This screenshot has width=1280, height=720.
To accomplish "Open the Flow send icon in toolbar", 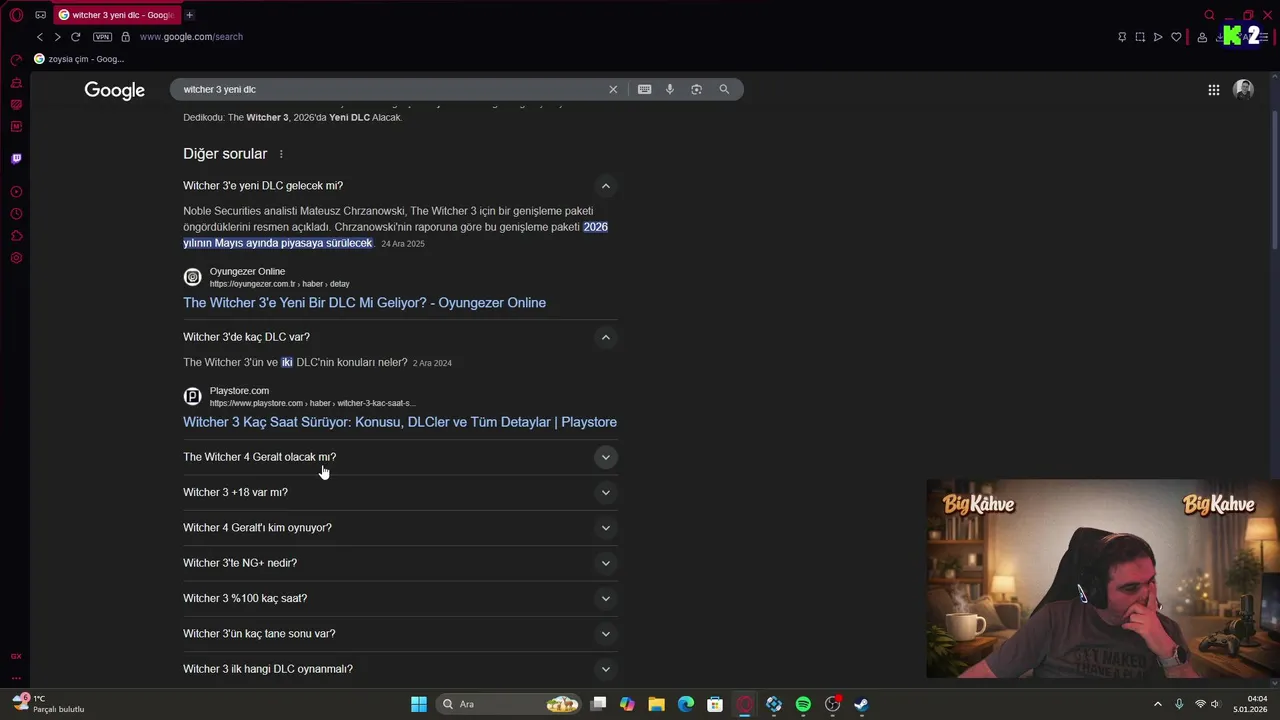I will [x=1158, y=37].
